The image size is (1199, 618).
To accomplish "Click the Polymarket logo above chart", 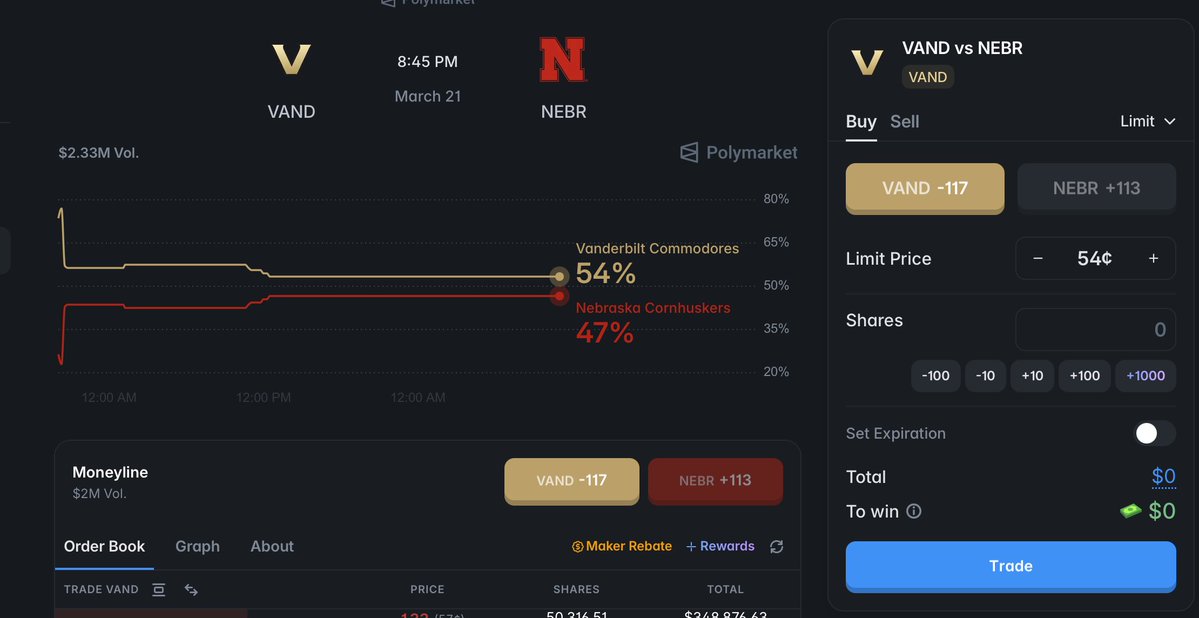I will pyautogui.click(x=739, y=152).
